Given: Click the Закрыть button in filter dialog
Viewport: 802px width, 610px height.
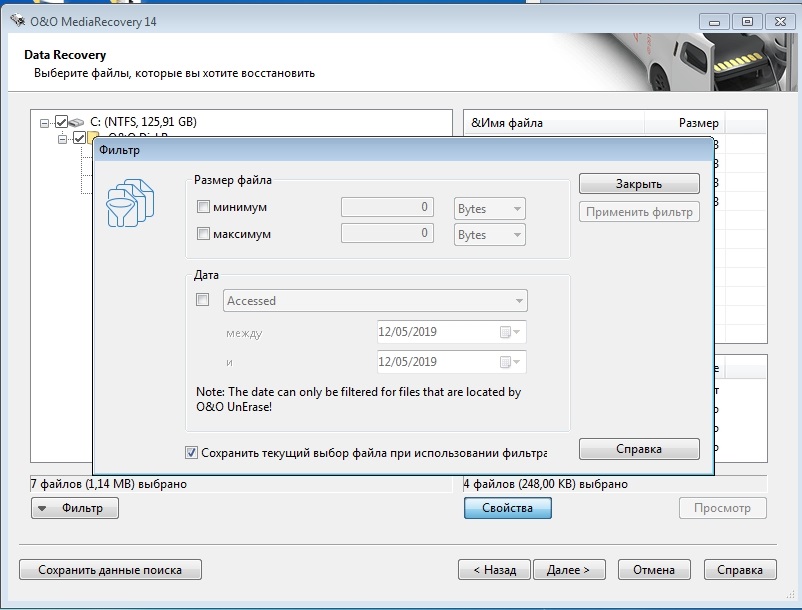Looking at the screenshot, I should (x=639, y=184).
